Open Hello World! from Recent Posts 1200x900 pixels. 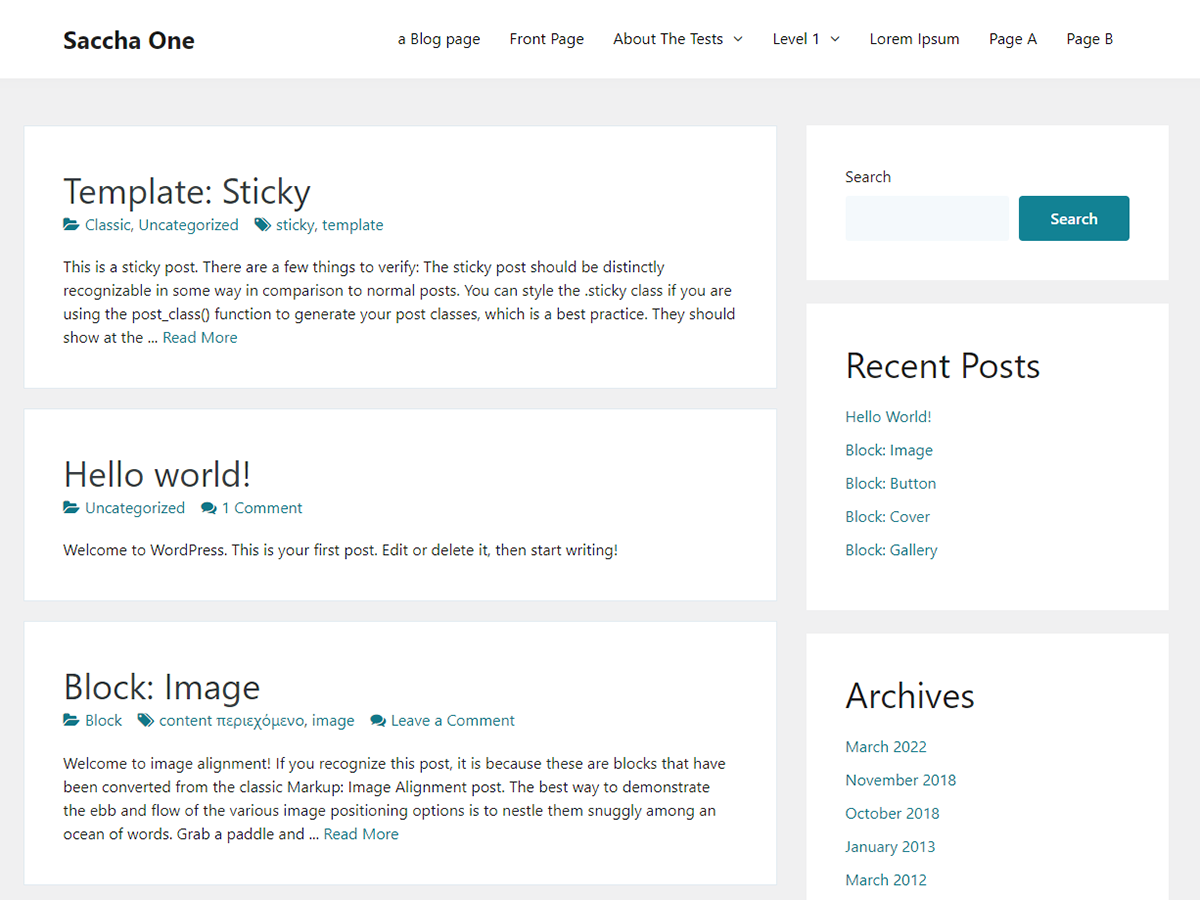pos(888,416)
